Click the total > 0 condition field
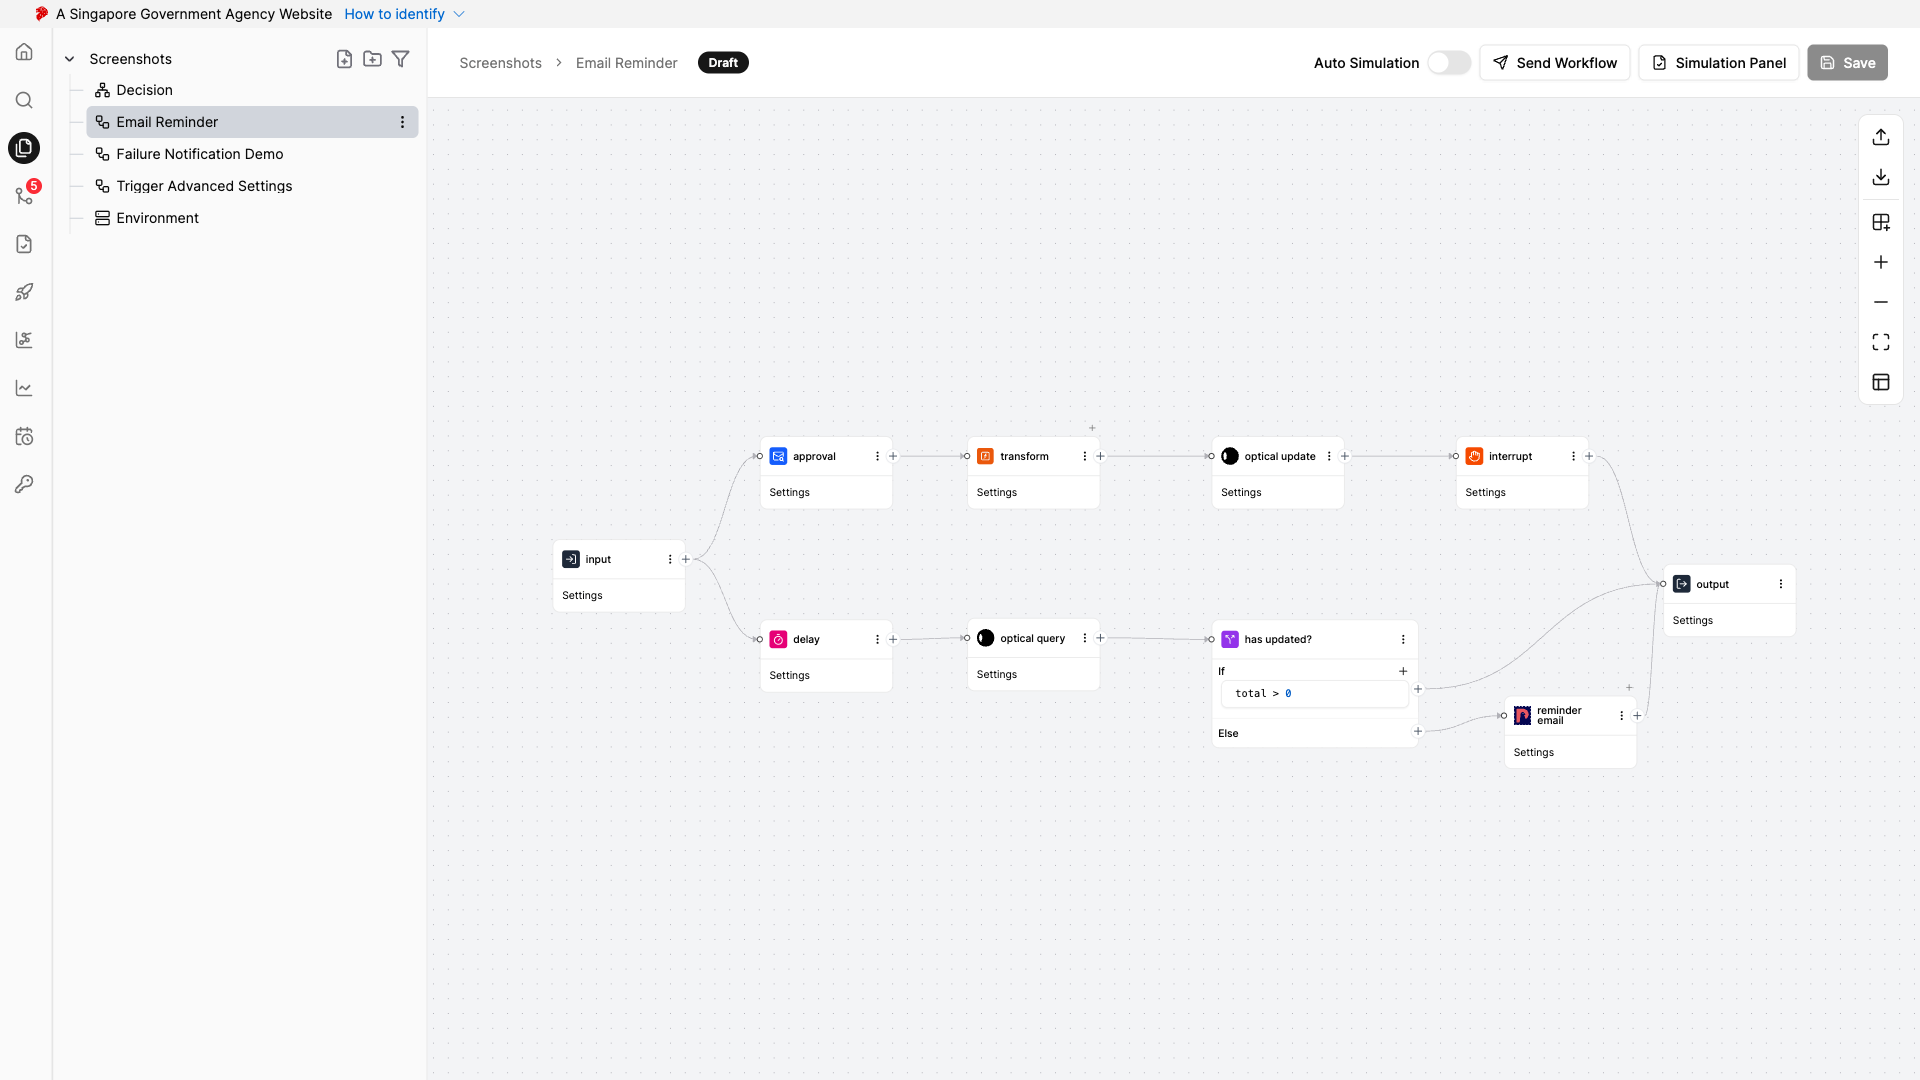Viewport: 1920px width, 1080px height. (x=1314, y=693)
